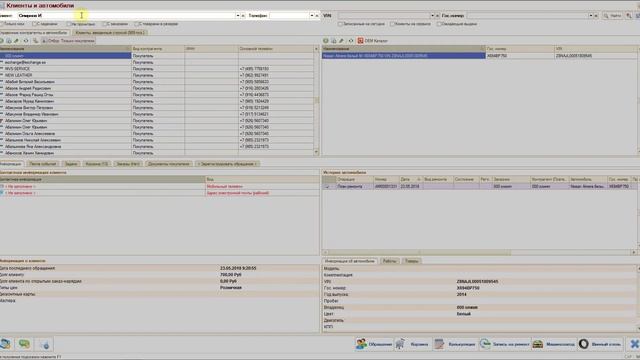Click the first icon in the bottom-left corner
The image size is (640, 360).
(x=5, y=344)
